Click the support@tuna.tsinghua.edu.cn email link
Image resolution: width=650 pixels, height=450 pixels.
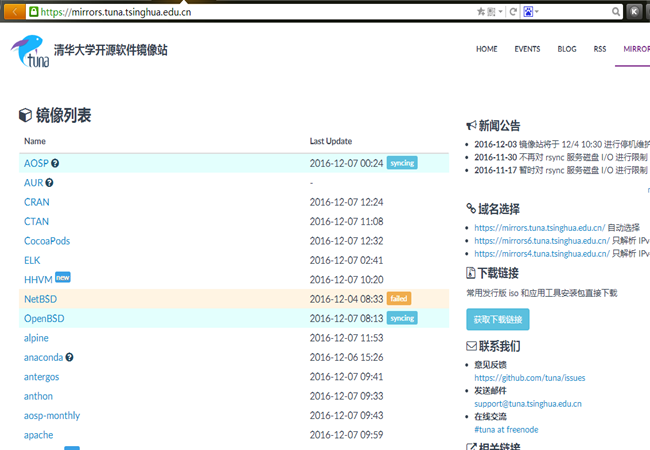pyautogui.click(x=528, y=404)
